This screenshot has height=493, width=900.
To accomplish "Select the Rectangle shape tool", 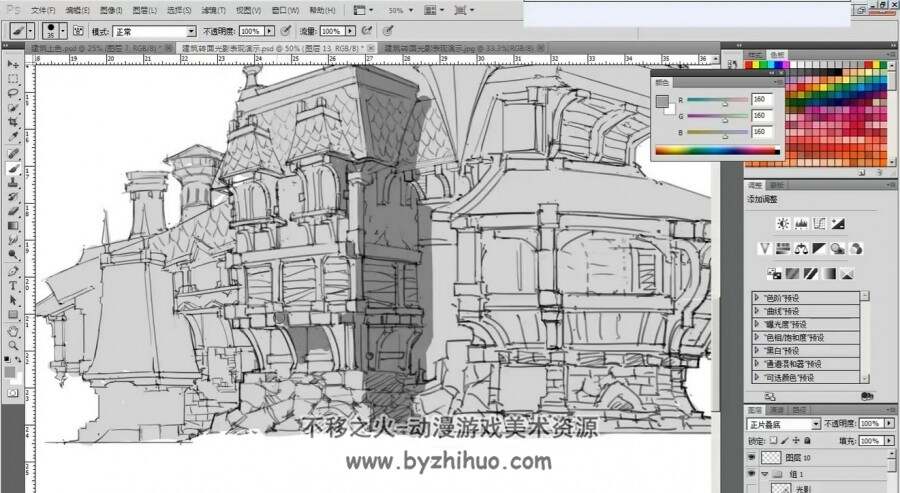I will [13, 315].
